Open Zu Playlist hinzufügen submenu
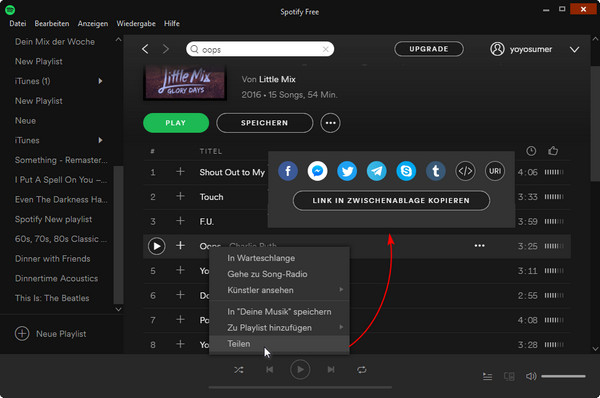600x398 pixels. (279, 328)
